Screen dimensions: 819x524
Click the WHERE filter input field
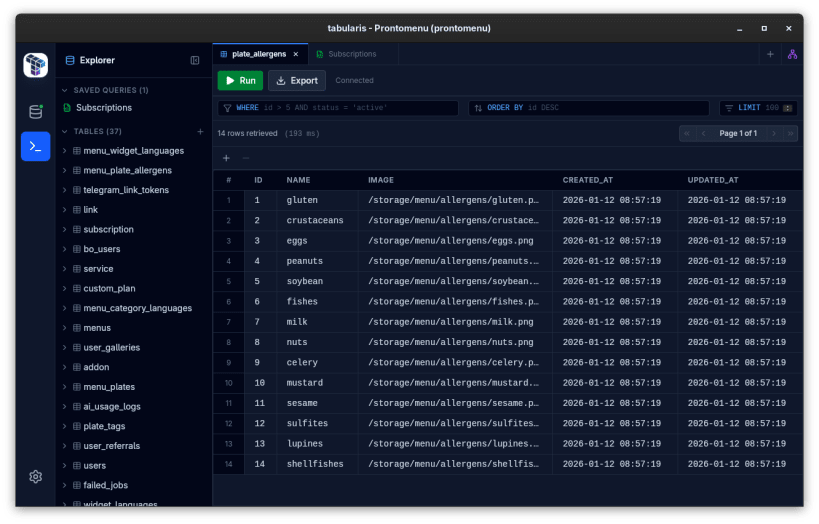click(x=338, y=108)
